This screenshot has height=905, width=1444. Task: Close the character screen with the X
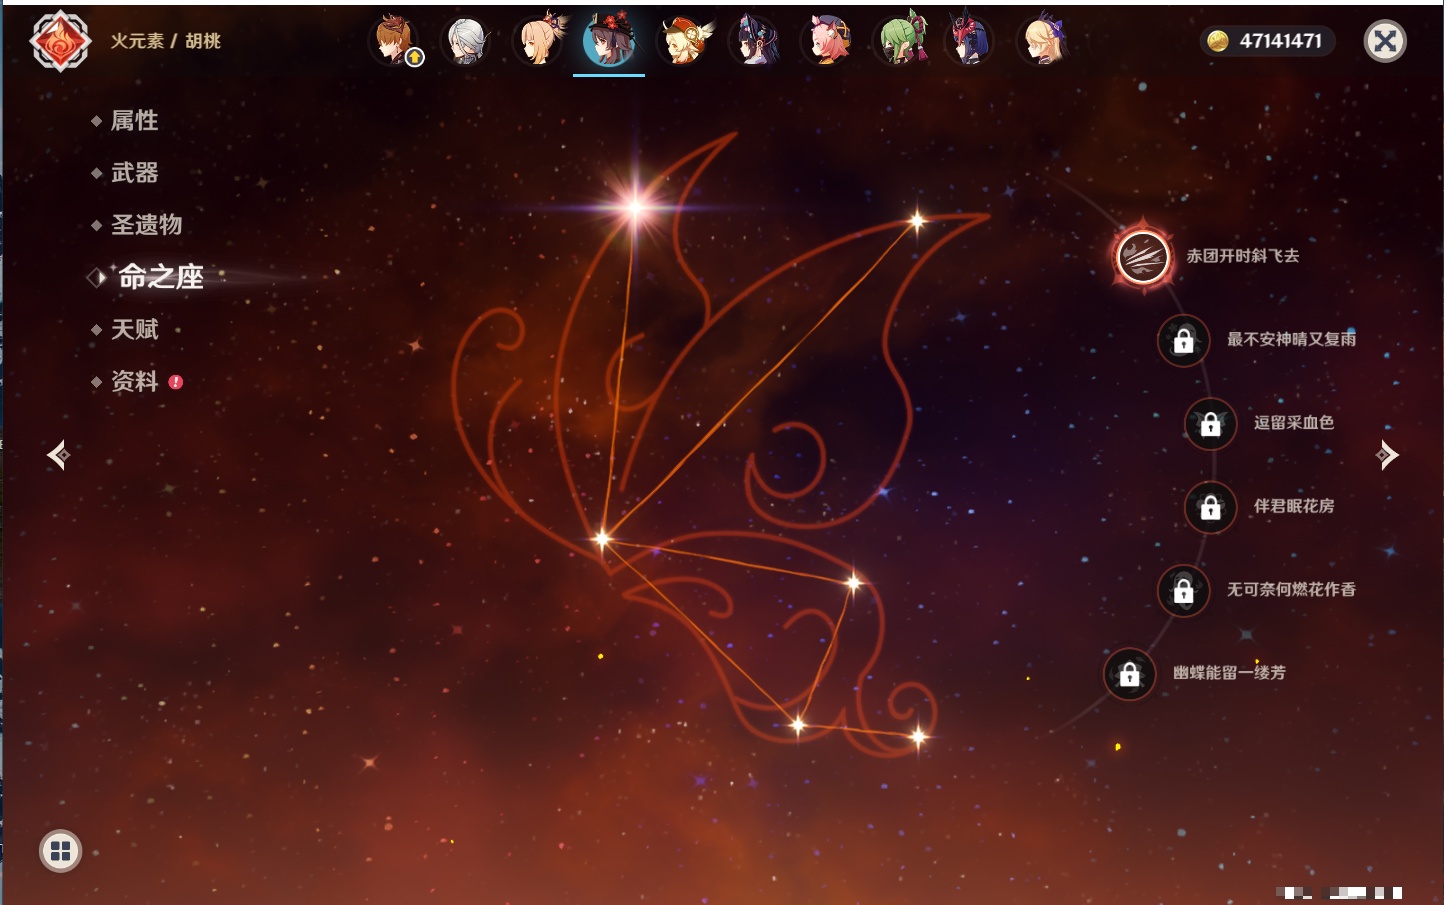[1385, 41]
